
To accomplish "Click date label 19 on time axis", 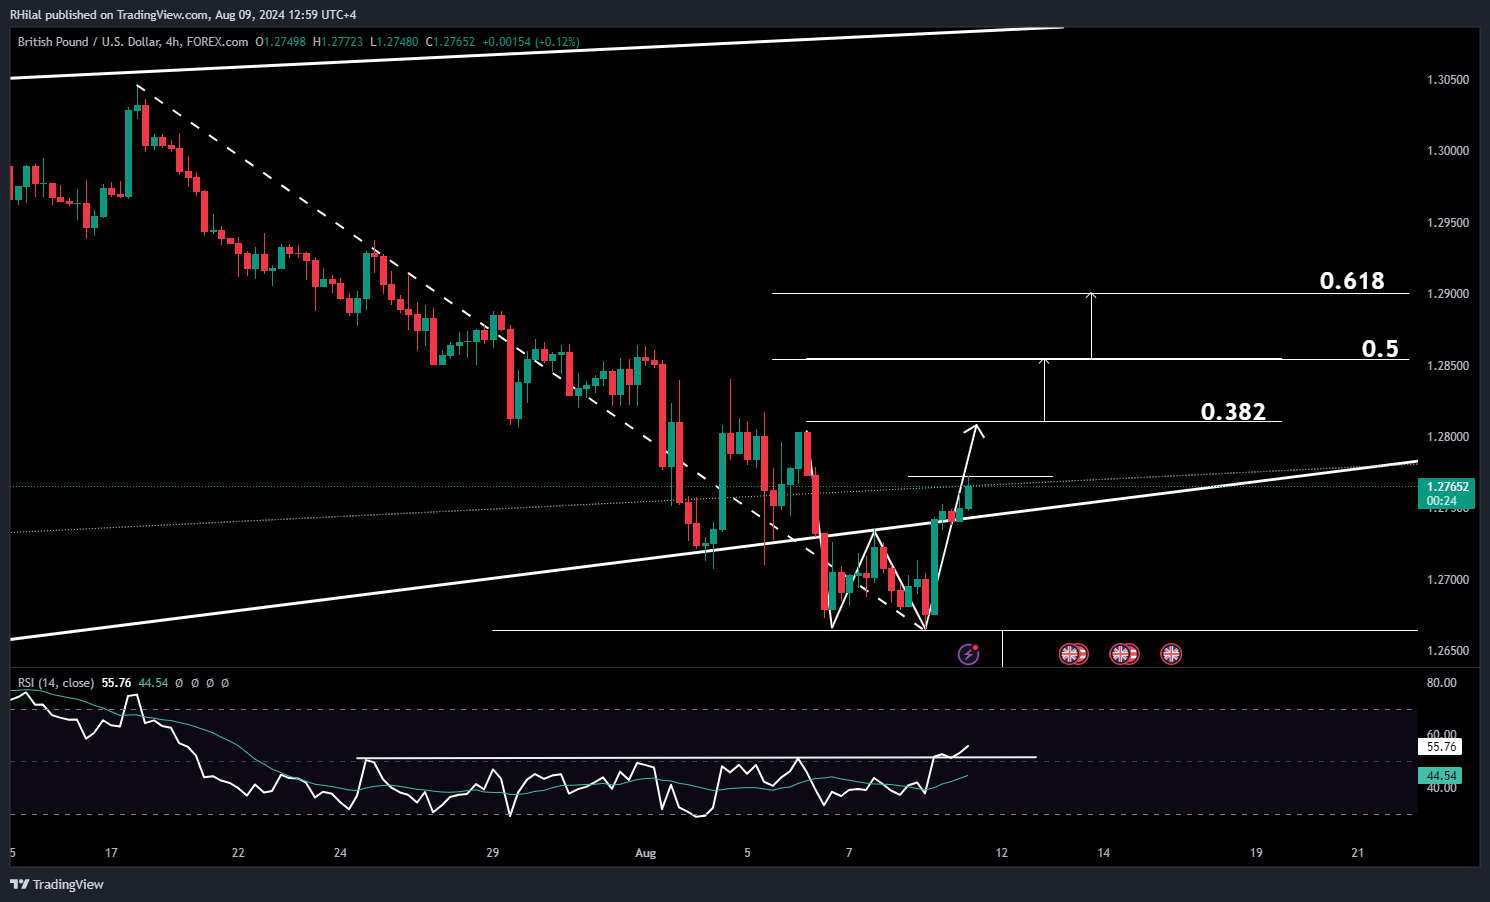I will 1256,853.
